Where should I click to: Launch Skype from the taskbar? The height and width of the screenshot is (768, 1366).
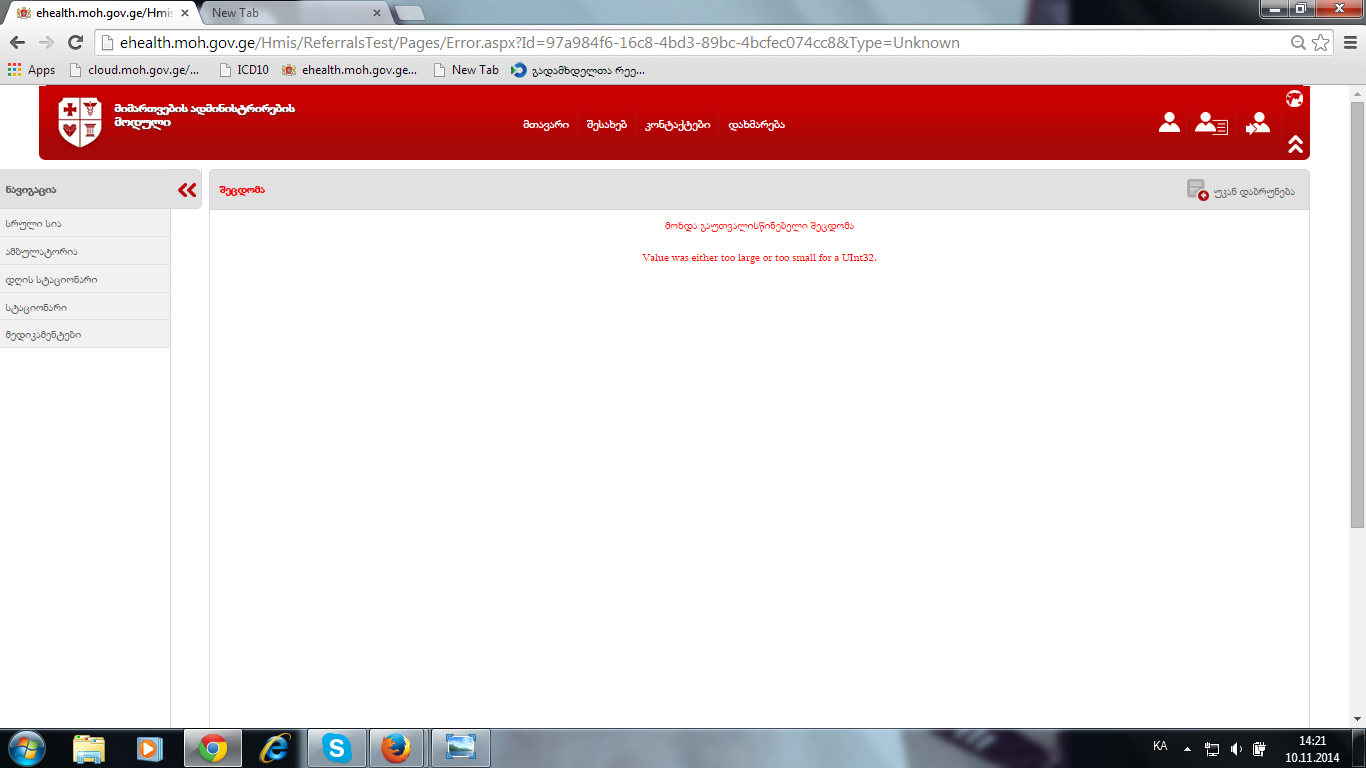point(336,748)
